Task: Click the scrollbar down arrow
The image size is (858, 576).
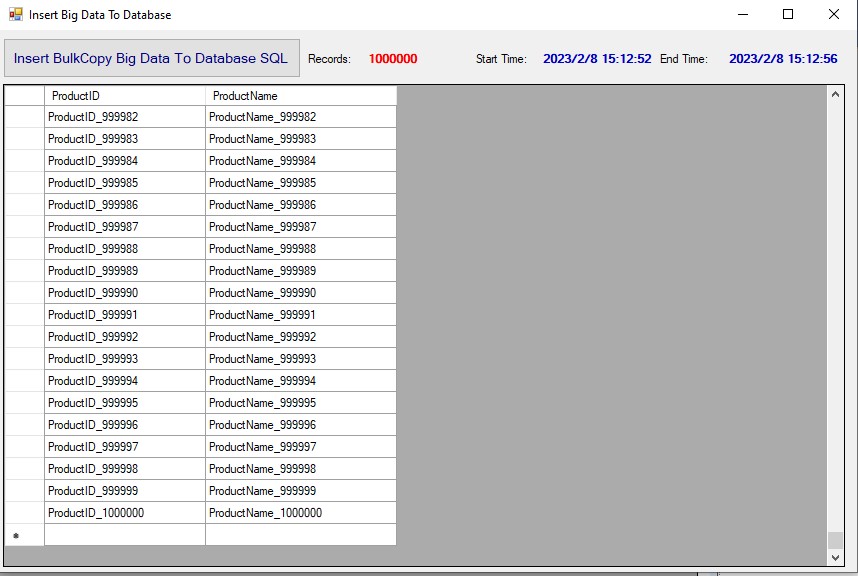Action: [x=835, y=557]
